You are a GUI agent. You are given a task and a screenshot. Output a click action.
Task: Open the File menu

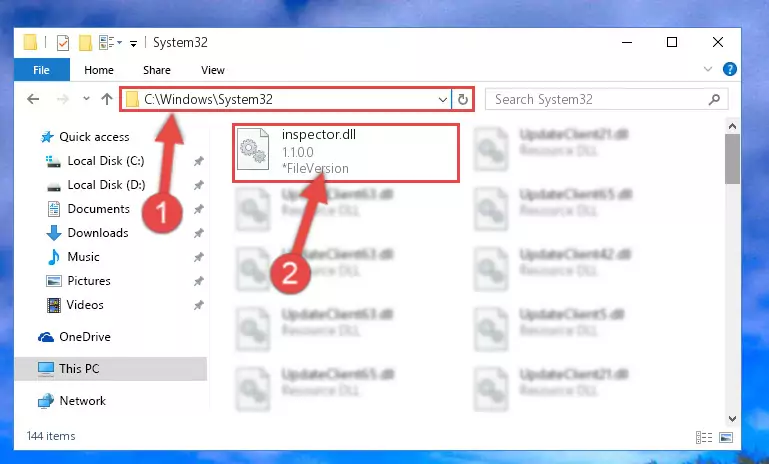pyautogui.click(x=42, y=70)
